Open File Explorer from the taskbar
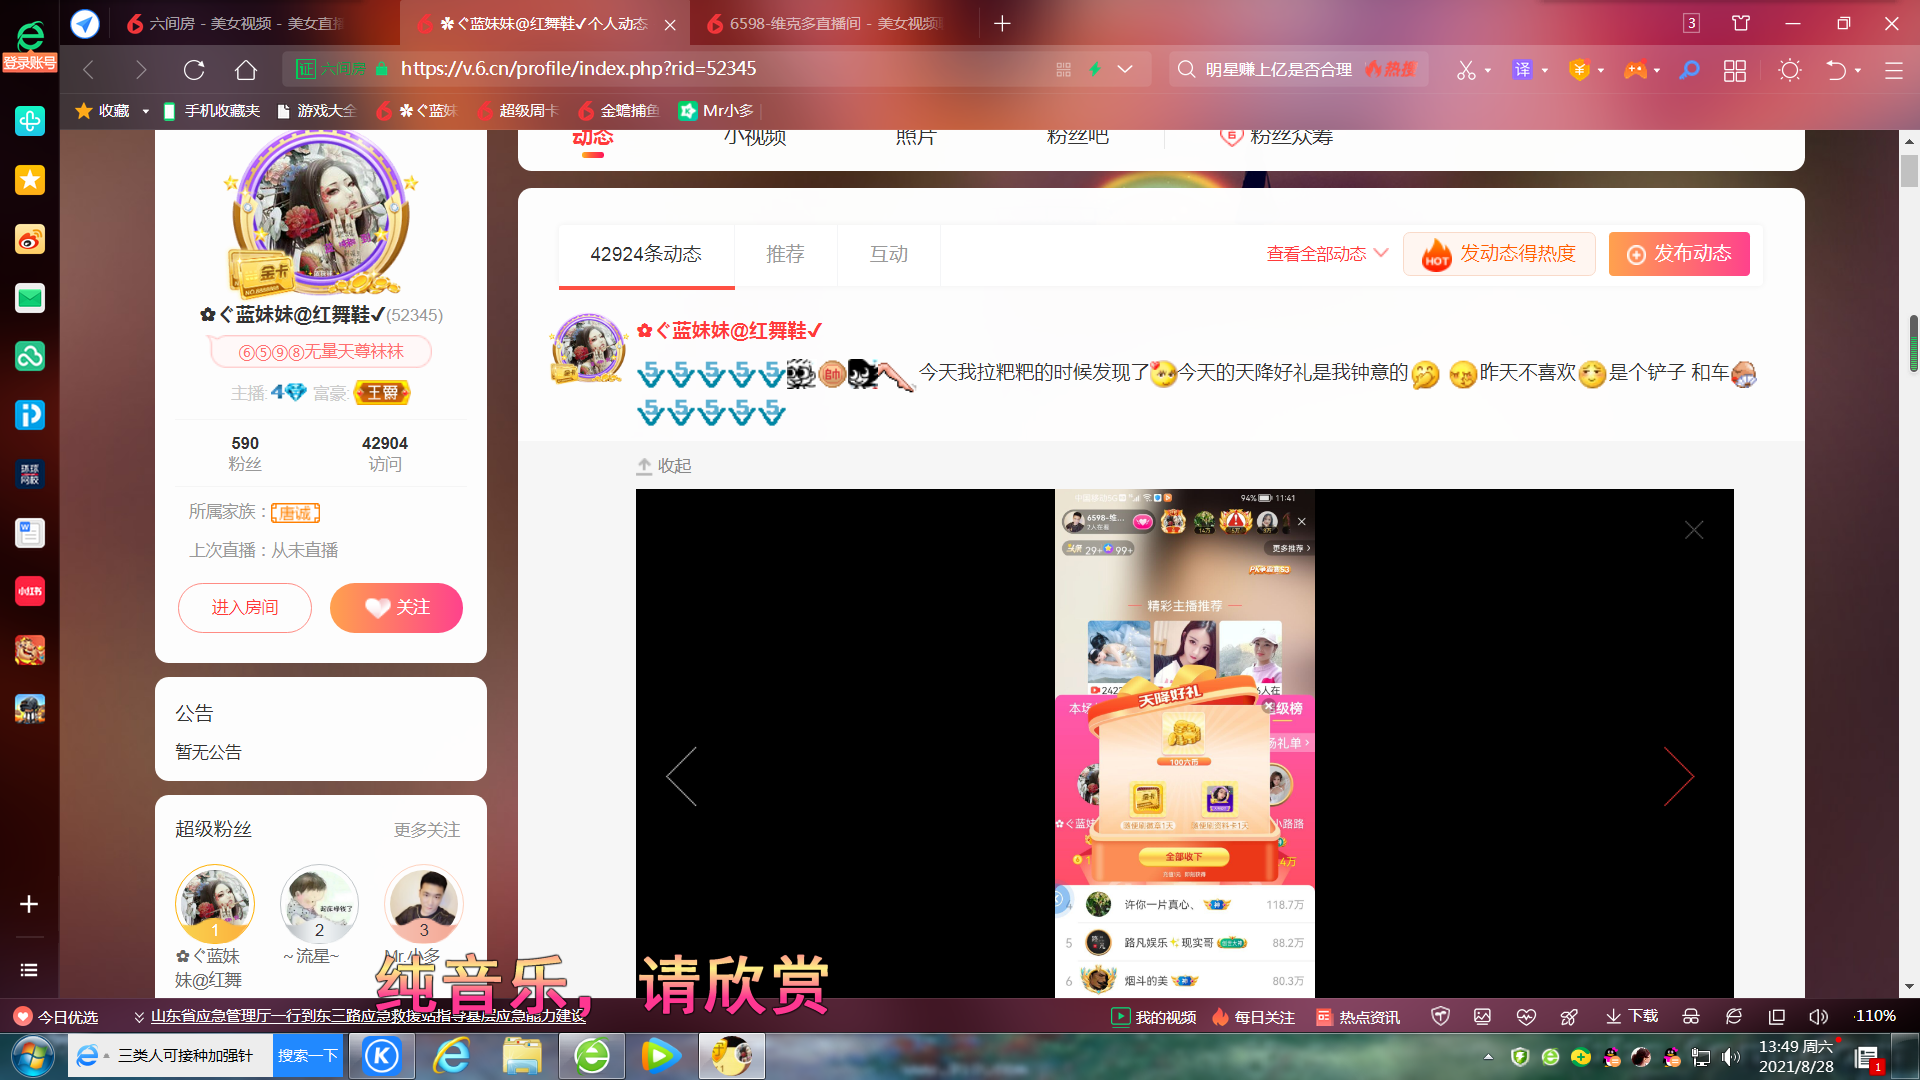This screenshot has height=1080, width=1920. tap(522, 1056)
